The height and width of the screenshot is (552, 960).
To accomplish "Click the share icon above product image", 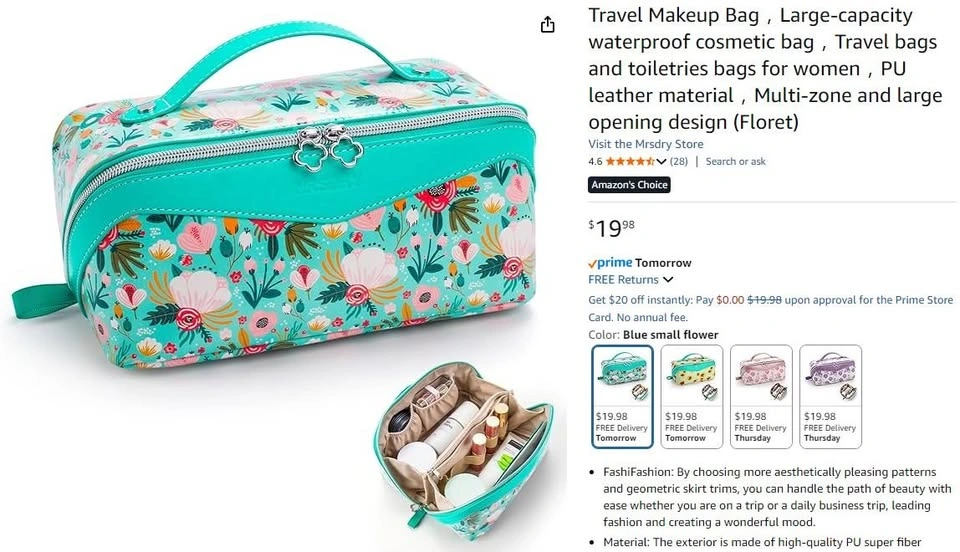I will point(547,24).
